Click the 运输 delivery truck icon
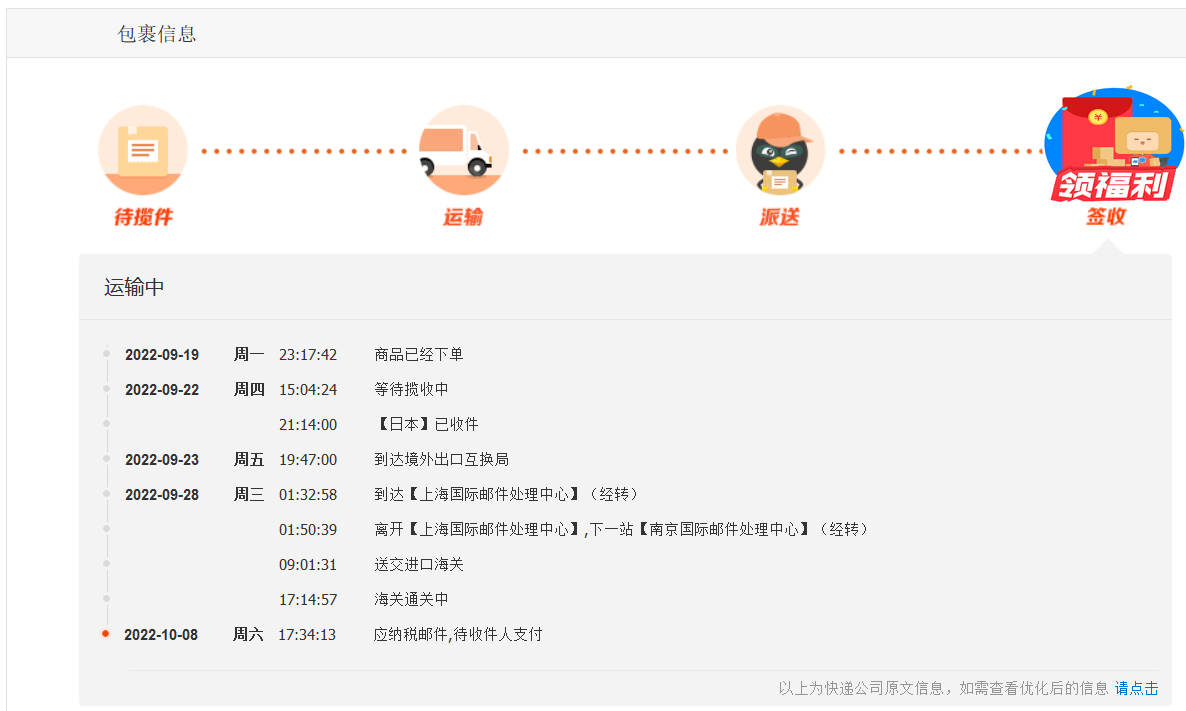1186x711 pixels. point(463,150)
